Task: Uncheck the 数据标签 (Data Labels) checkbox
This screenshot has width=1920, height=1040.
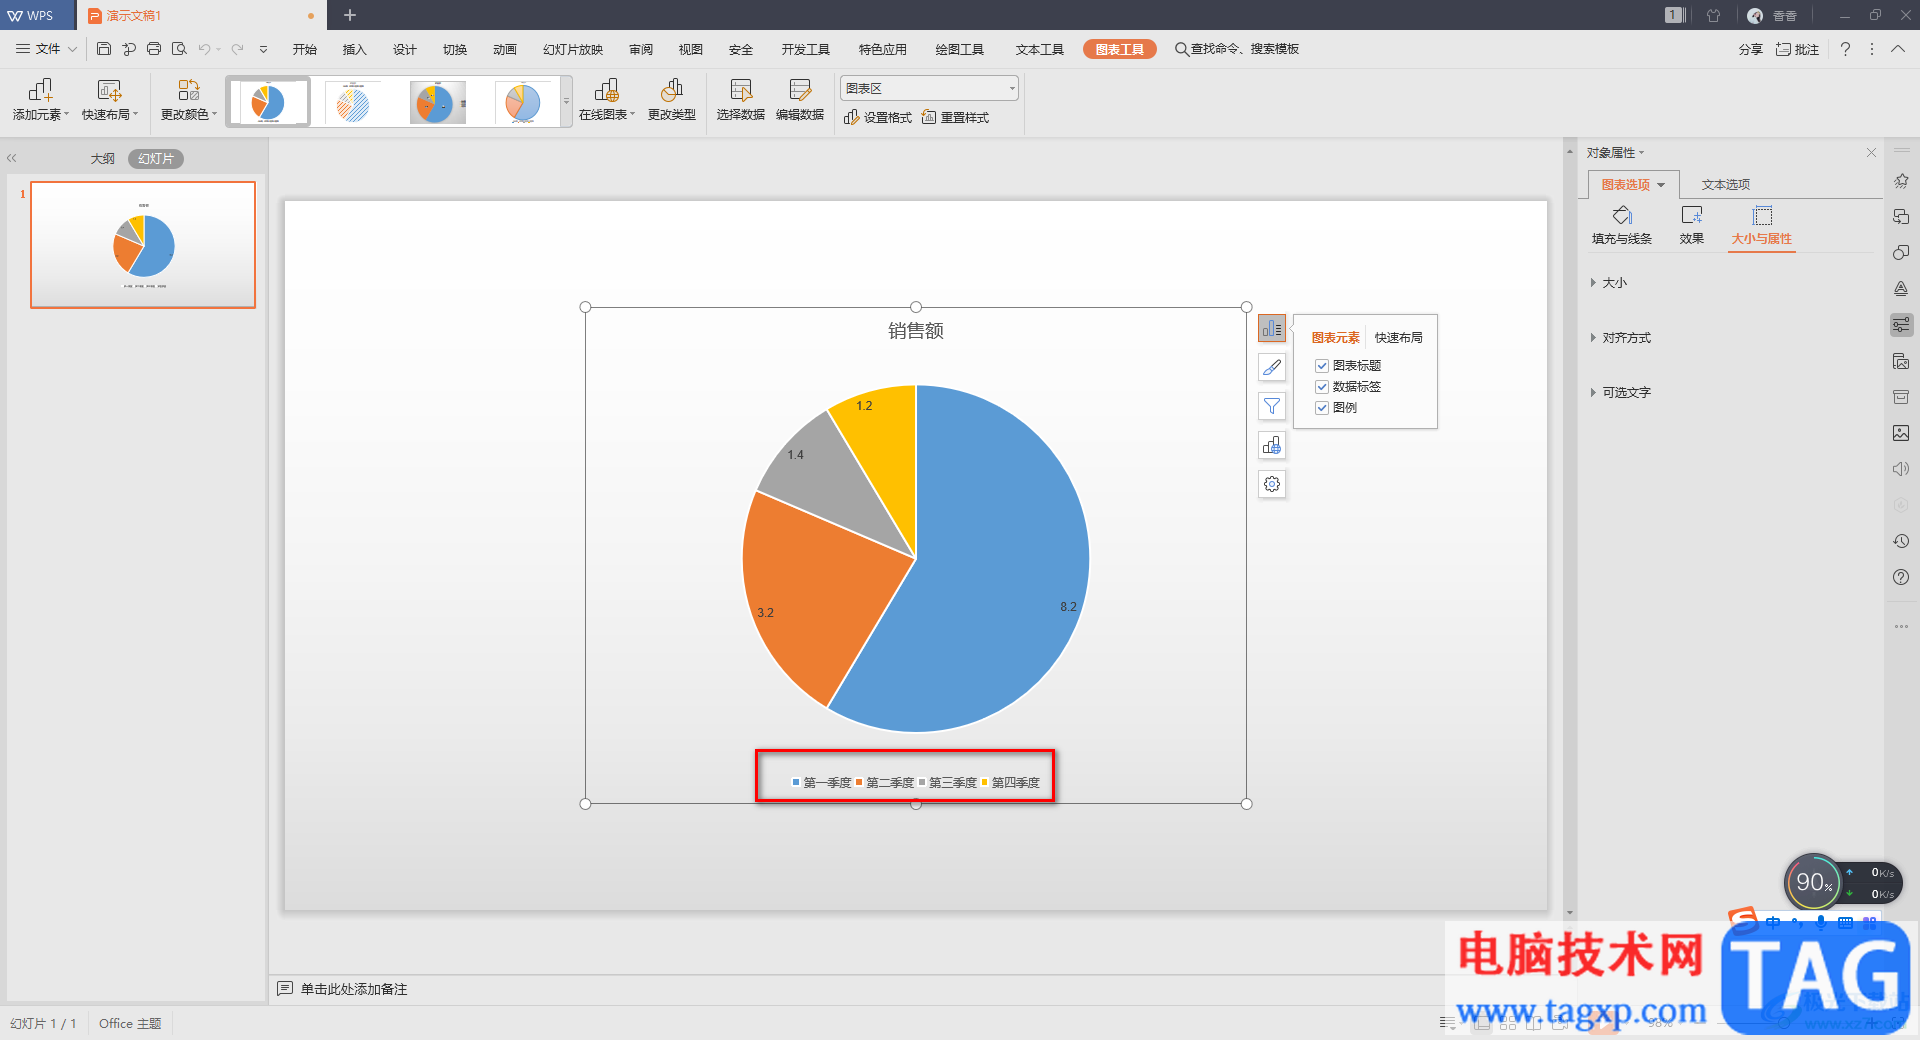Action: [x=1322, y=387]
